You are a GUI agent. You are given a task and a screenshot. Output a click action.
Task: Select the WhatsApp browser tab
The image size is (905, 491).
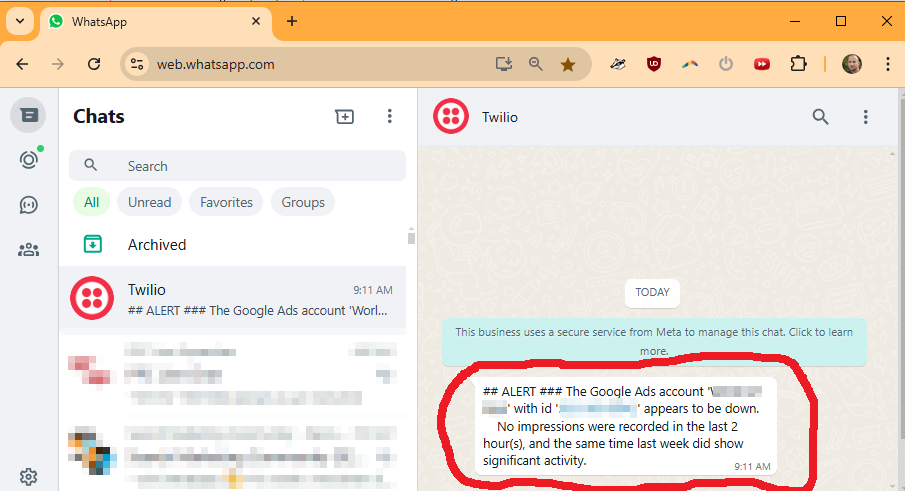156,22
